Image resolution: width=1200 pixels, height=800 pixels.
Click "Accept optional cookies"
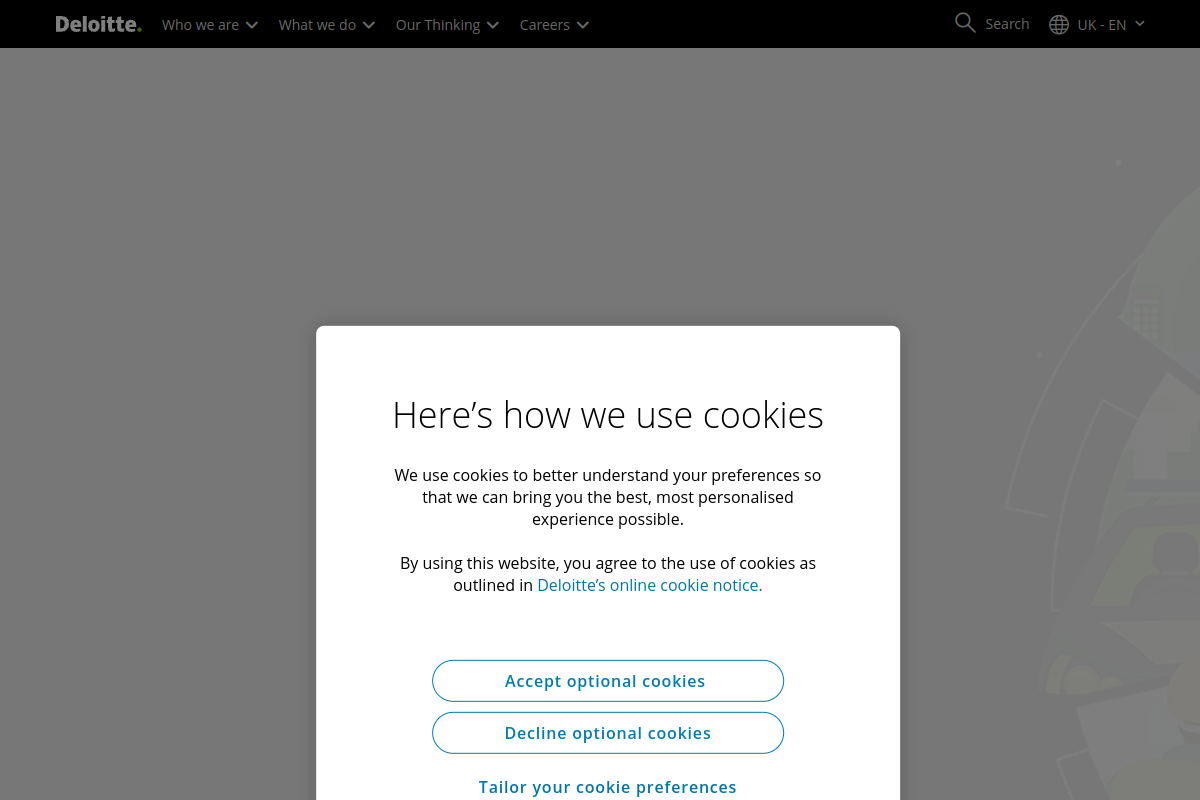pyautogui.click(x=607, y=680)
